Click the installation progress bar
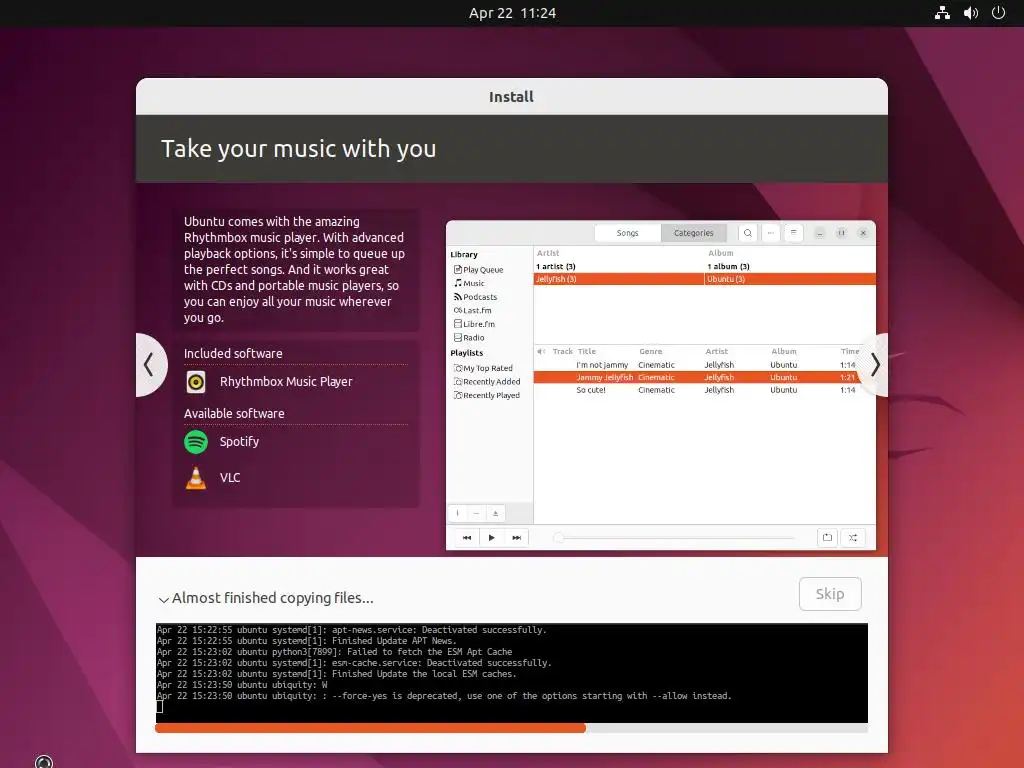This screenshot has height=768, width=1024. click(511, 728)
